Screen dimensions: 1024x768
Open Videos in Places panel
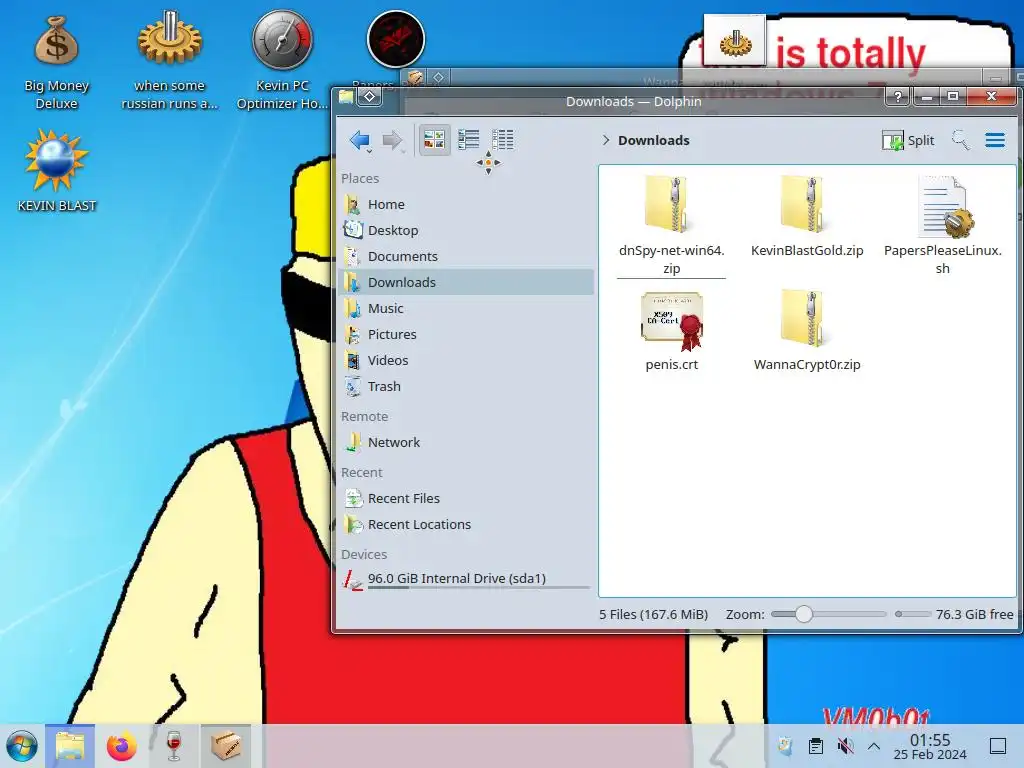click(466, 360)
